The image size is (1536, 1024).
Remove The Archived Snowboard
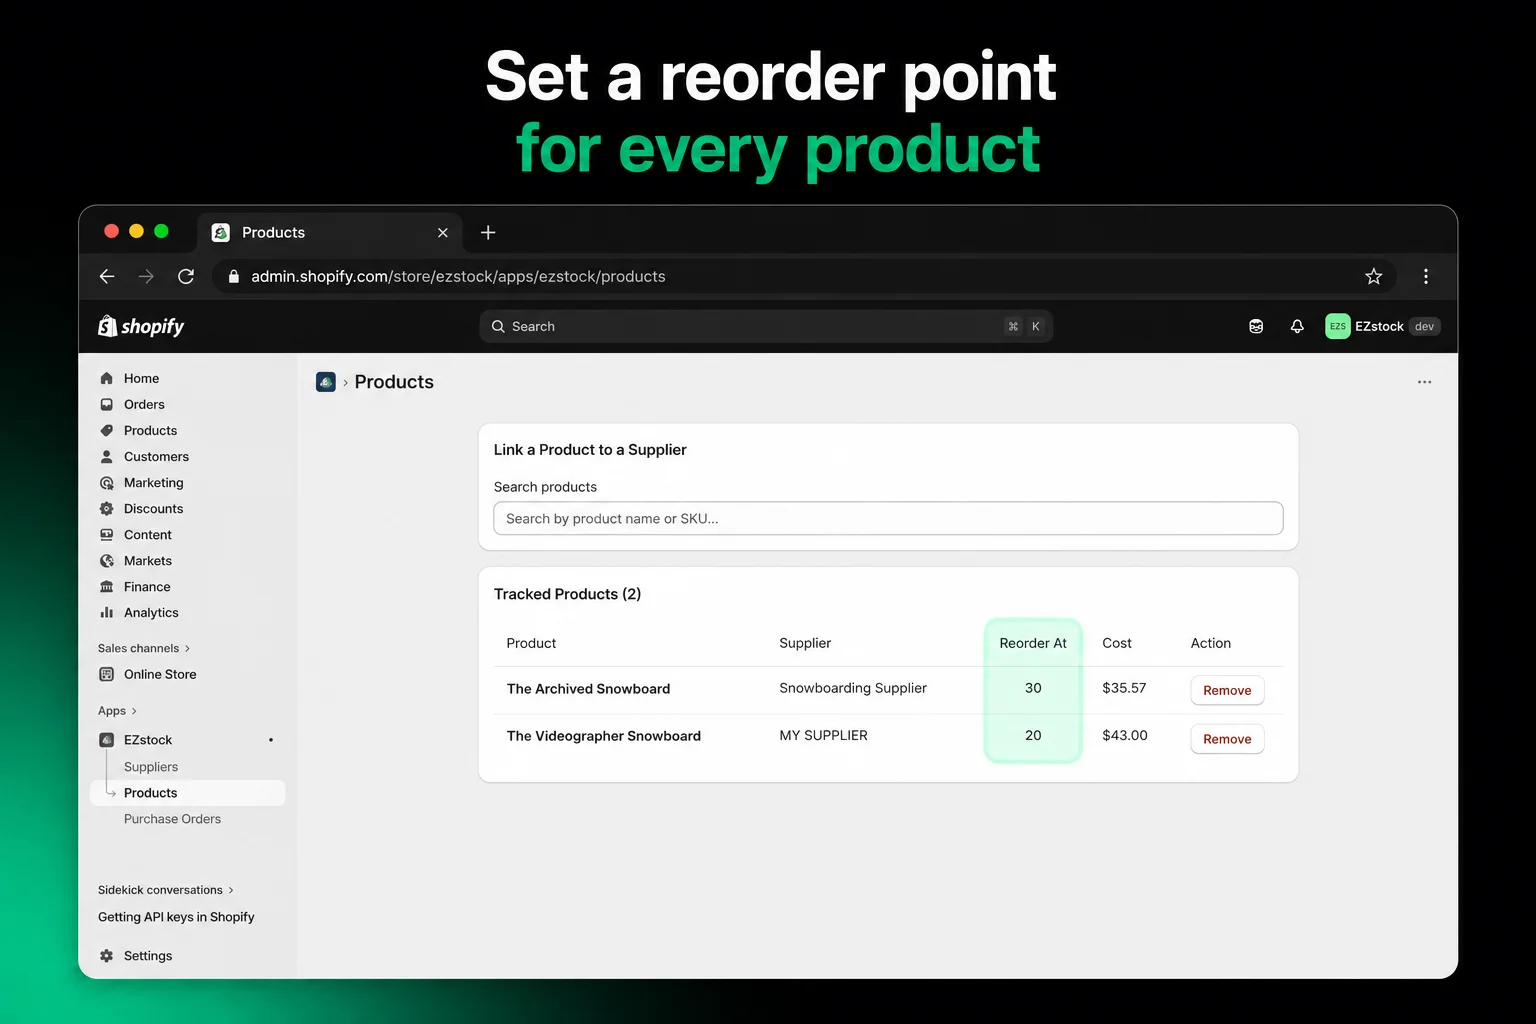(1227, 690)
